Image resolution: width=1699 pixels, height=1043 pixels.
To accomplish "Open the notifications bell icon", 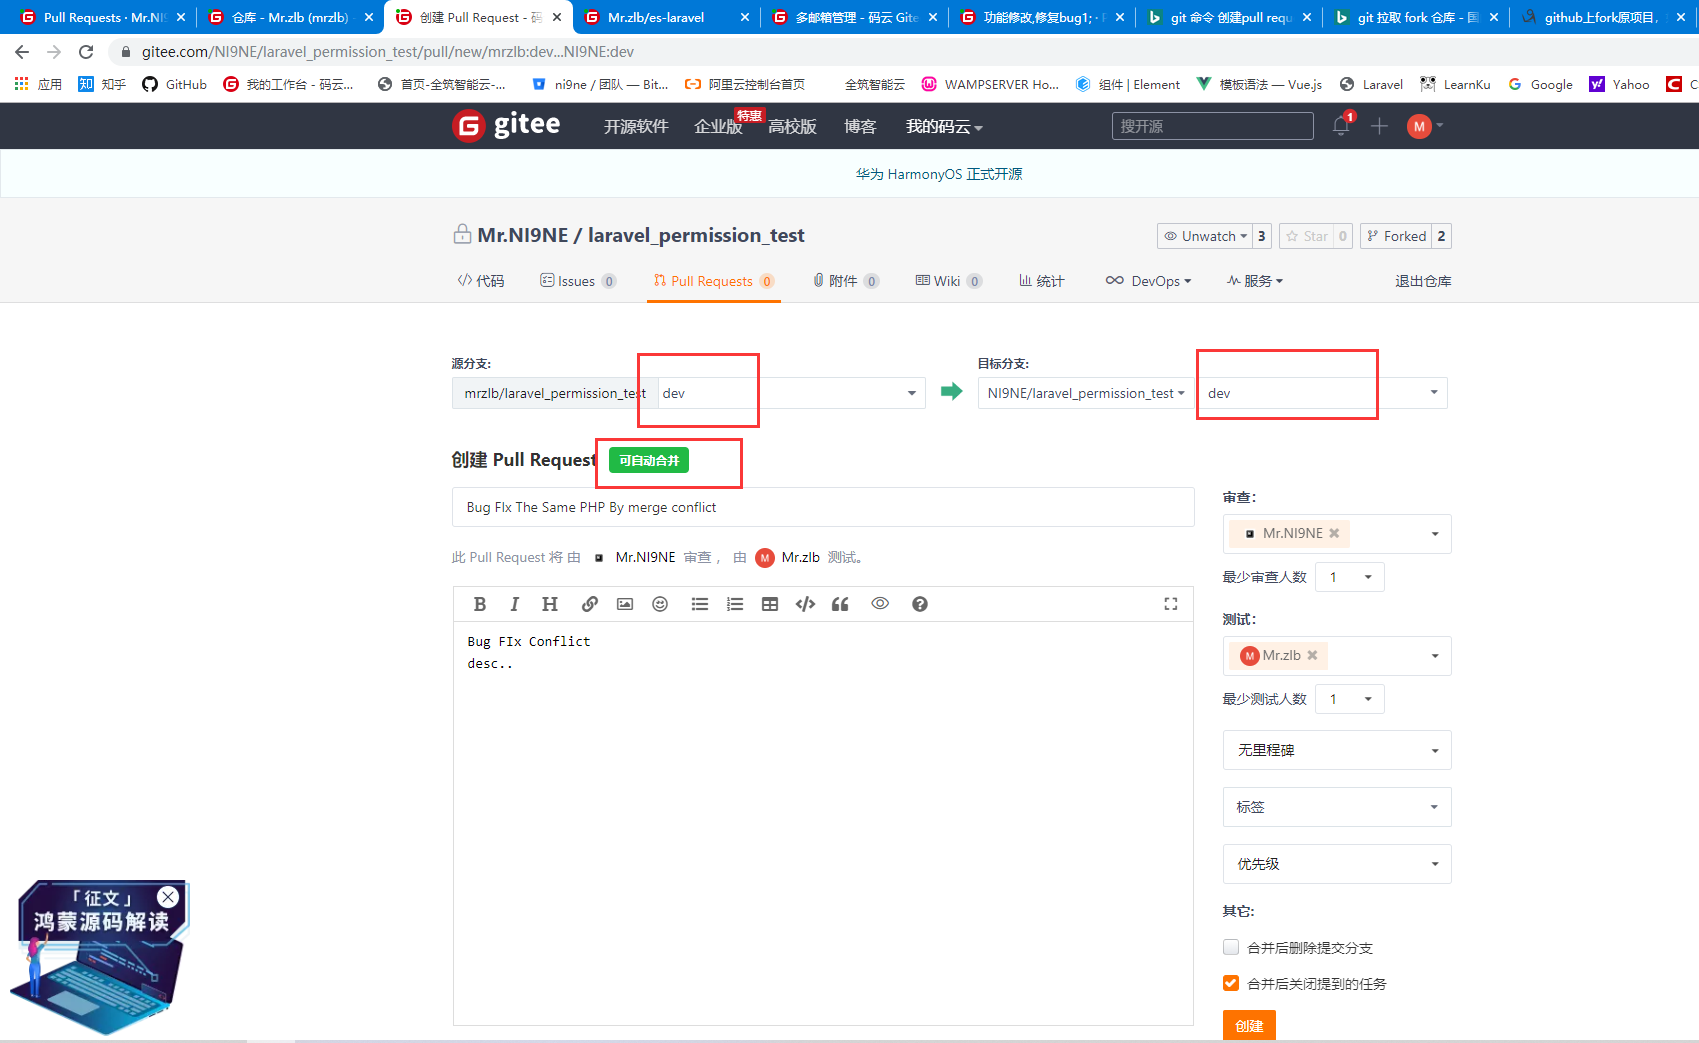I will click(x=1341, y=126).
